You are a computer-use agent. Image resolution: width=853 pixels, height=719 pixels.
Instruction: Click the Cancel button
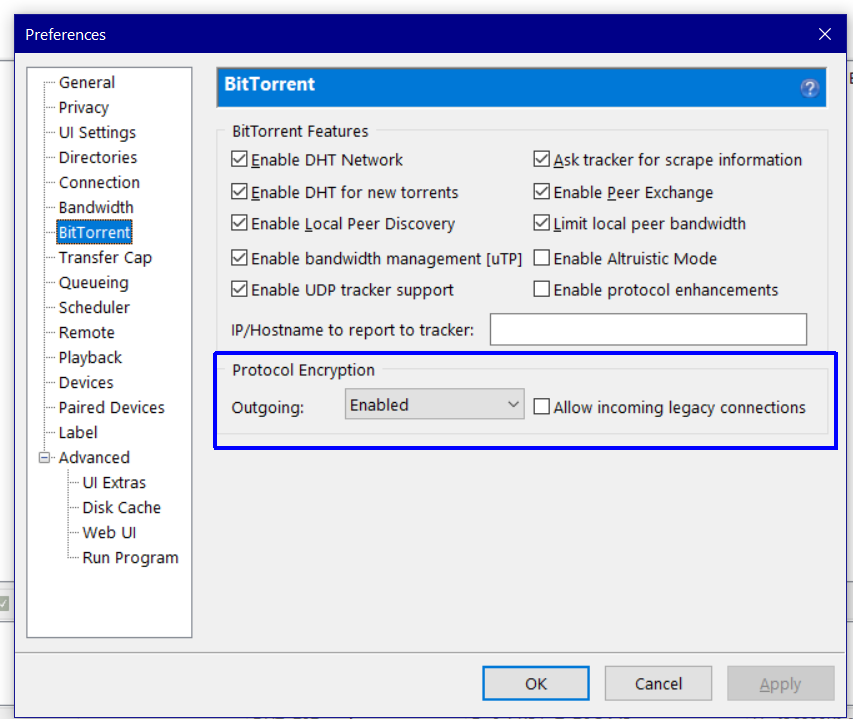658,683
